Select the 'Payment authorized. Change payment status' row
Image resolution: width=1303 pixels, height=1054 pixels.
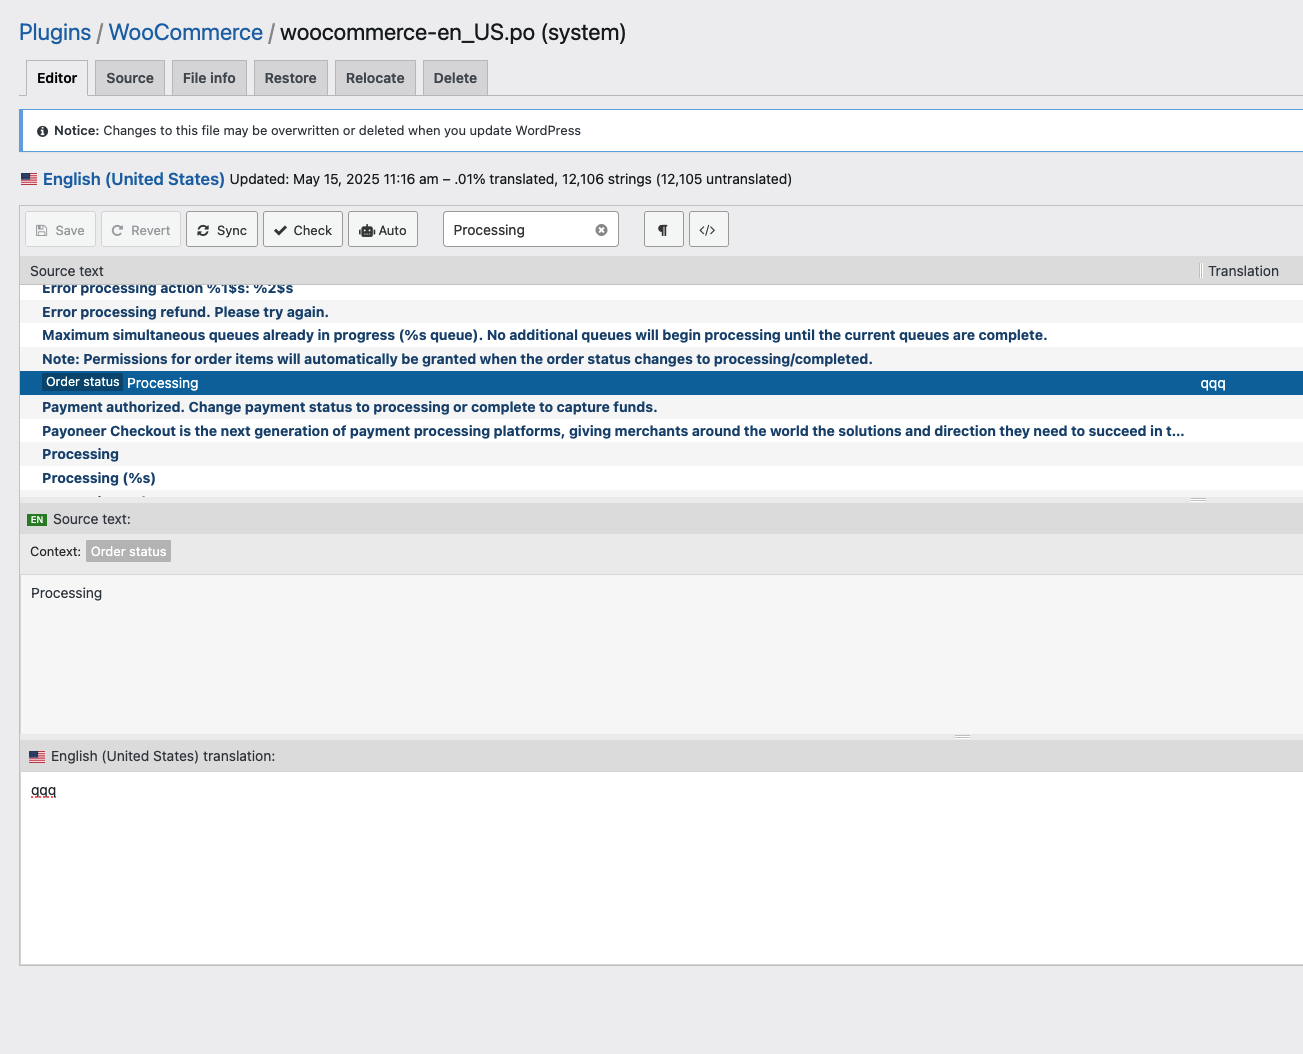[x=661, y=407]
